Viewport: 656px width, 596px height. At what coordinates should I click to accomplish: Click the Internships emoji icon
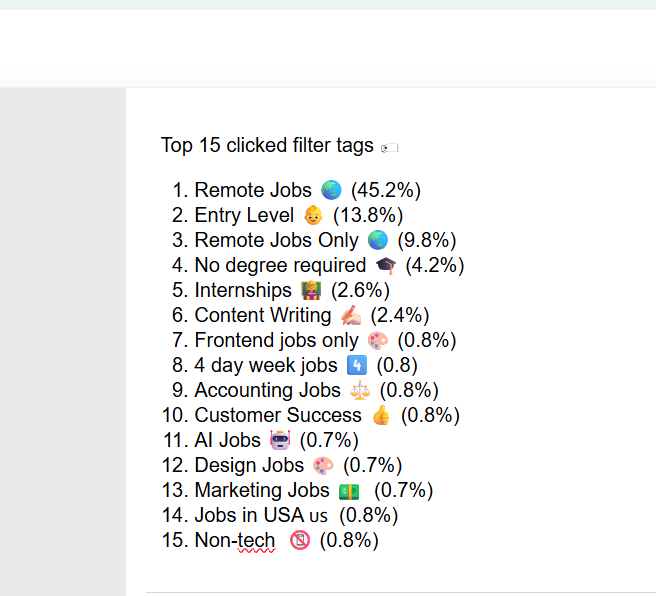[310, 291]
